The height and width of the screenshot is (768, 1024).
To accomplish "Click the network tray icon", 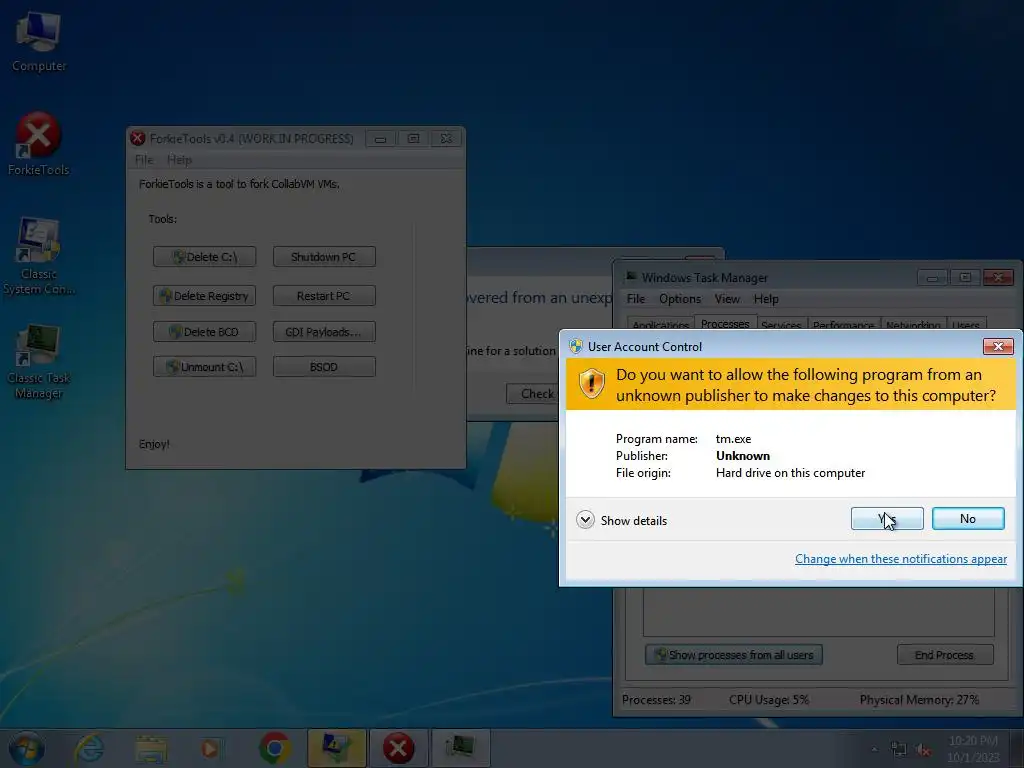I will pos(899,749).
